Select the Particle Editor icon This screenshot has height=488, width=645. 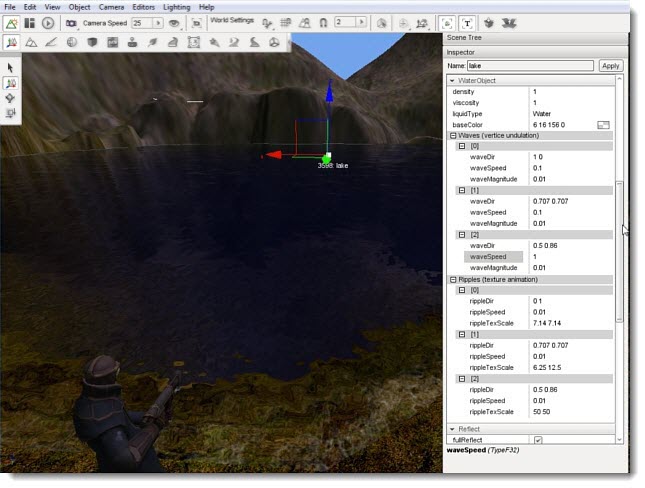tap(214, 42)
